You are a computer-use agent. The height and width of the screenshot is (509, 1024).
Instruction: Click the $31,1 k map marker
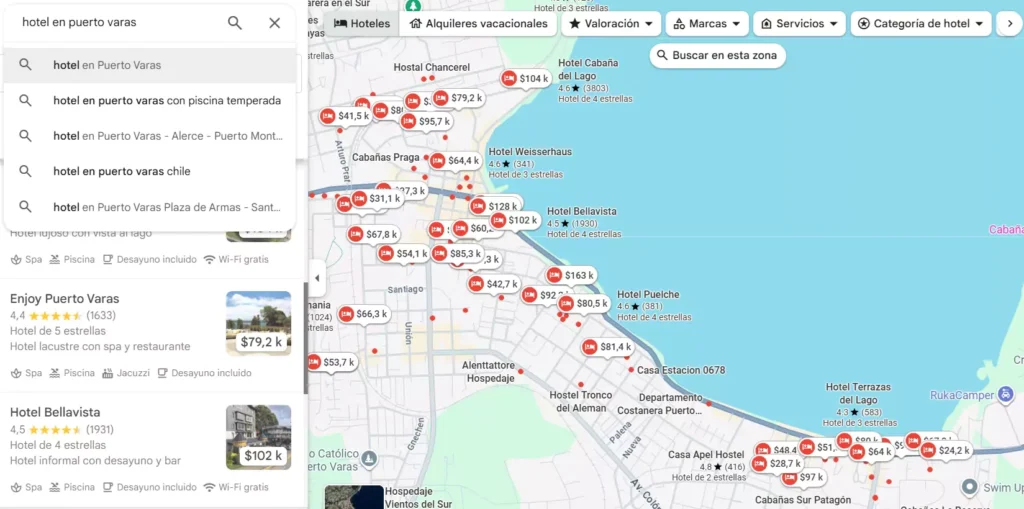click(x=377, y=199)
